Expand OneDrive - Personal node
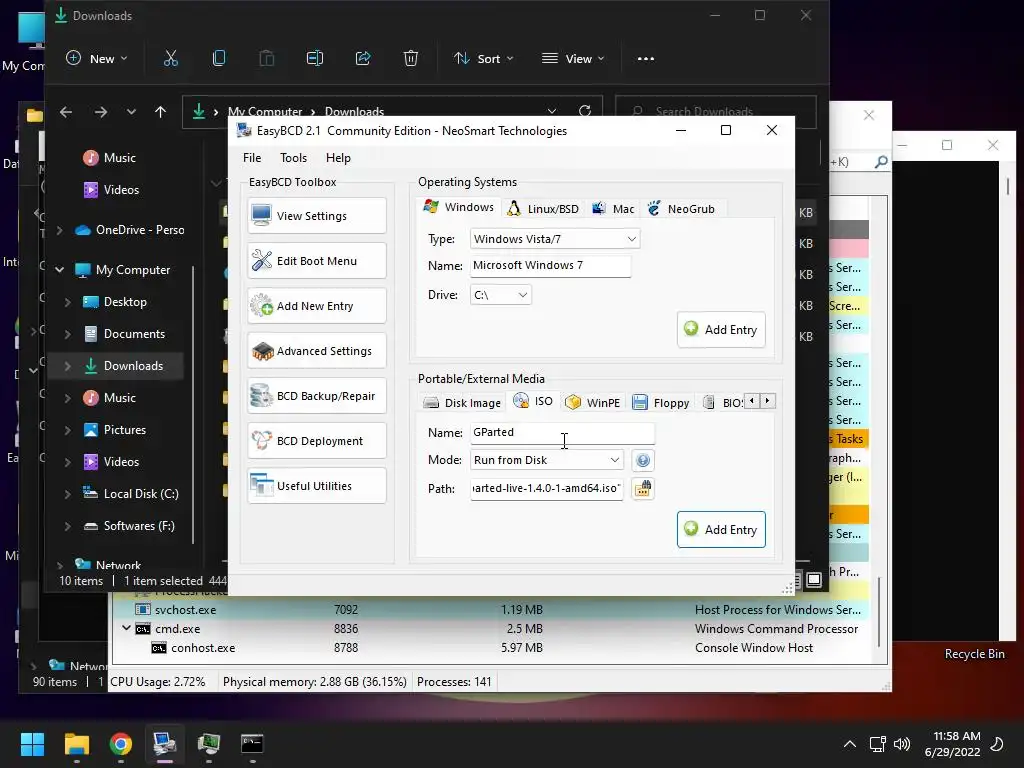Image resolution: width=1024 pixels, height=768 pixels. click(59, 230)
